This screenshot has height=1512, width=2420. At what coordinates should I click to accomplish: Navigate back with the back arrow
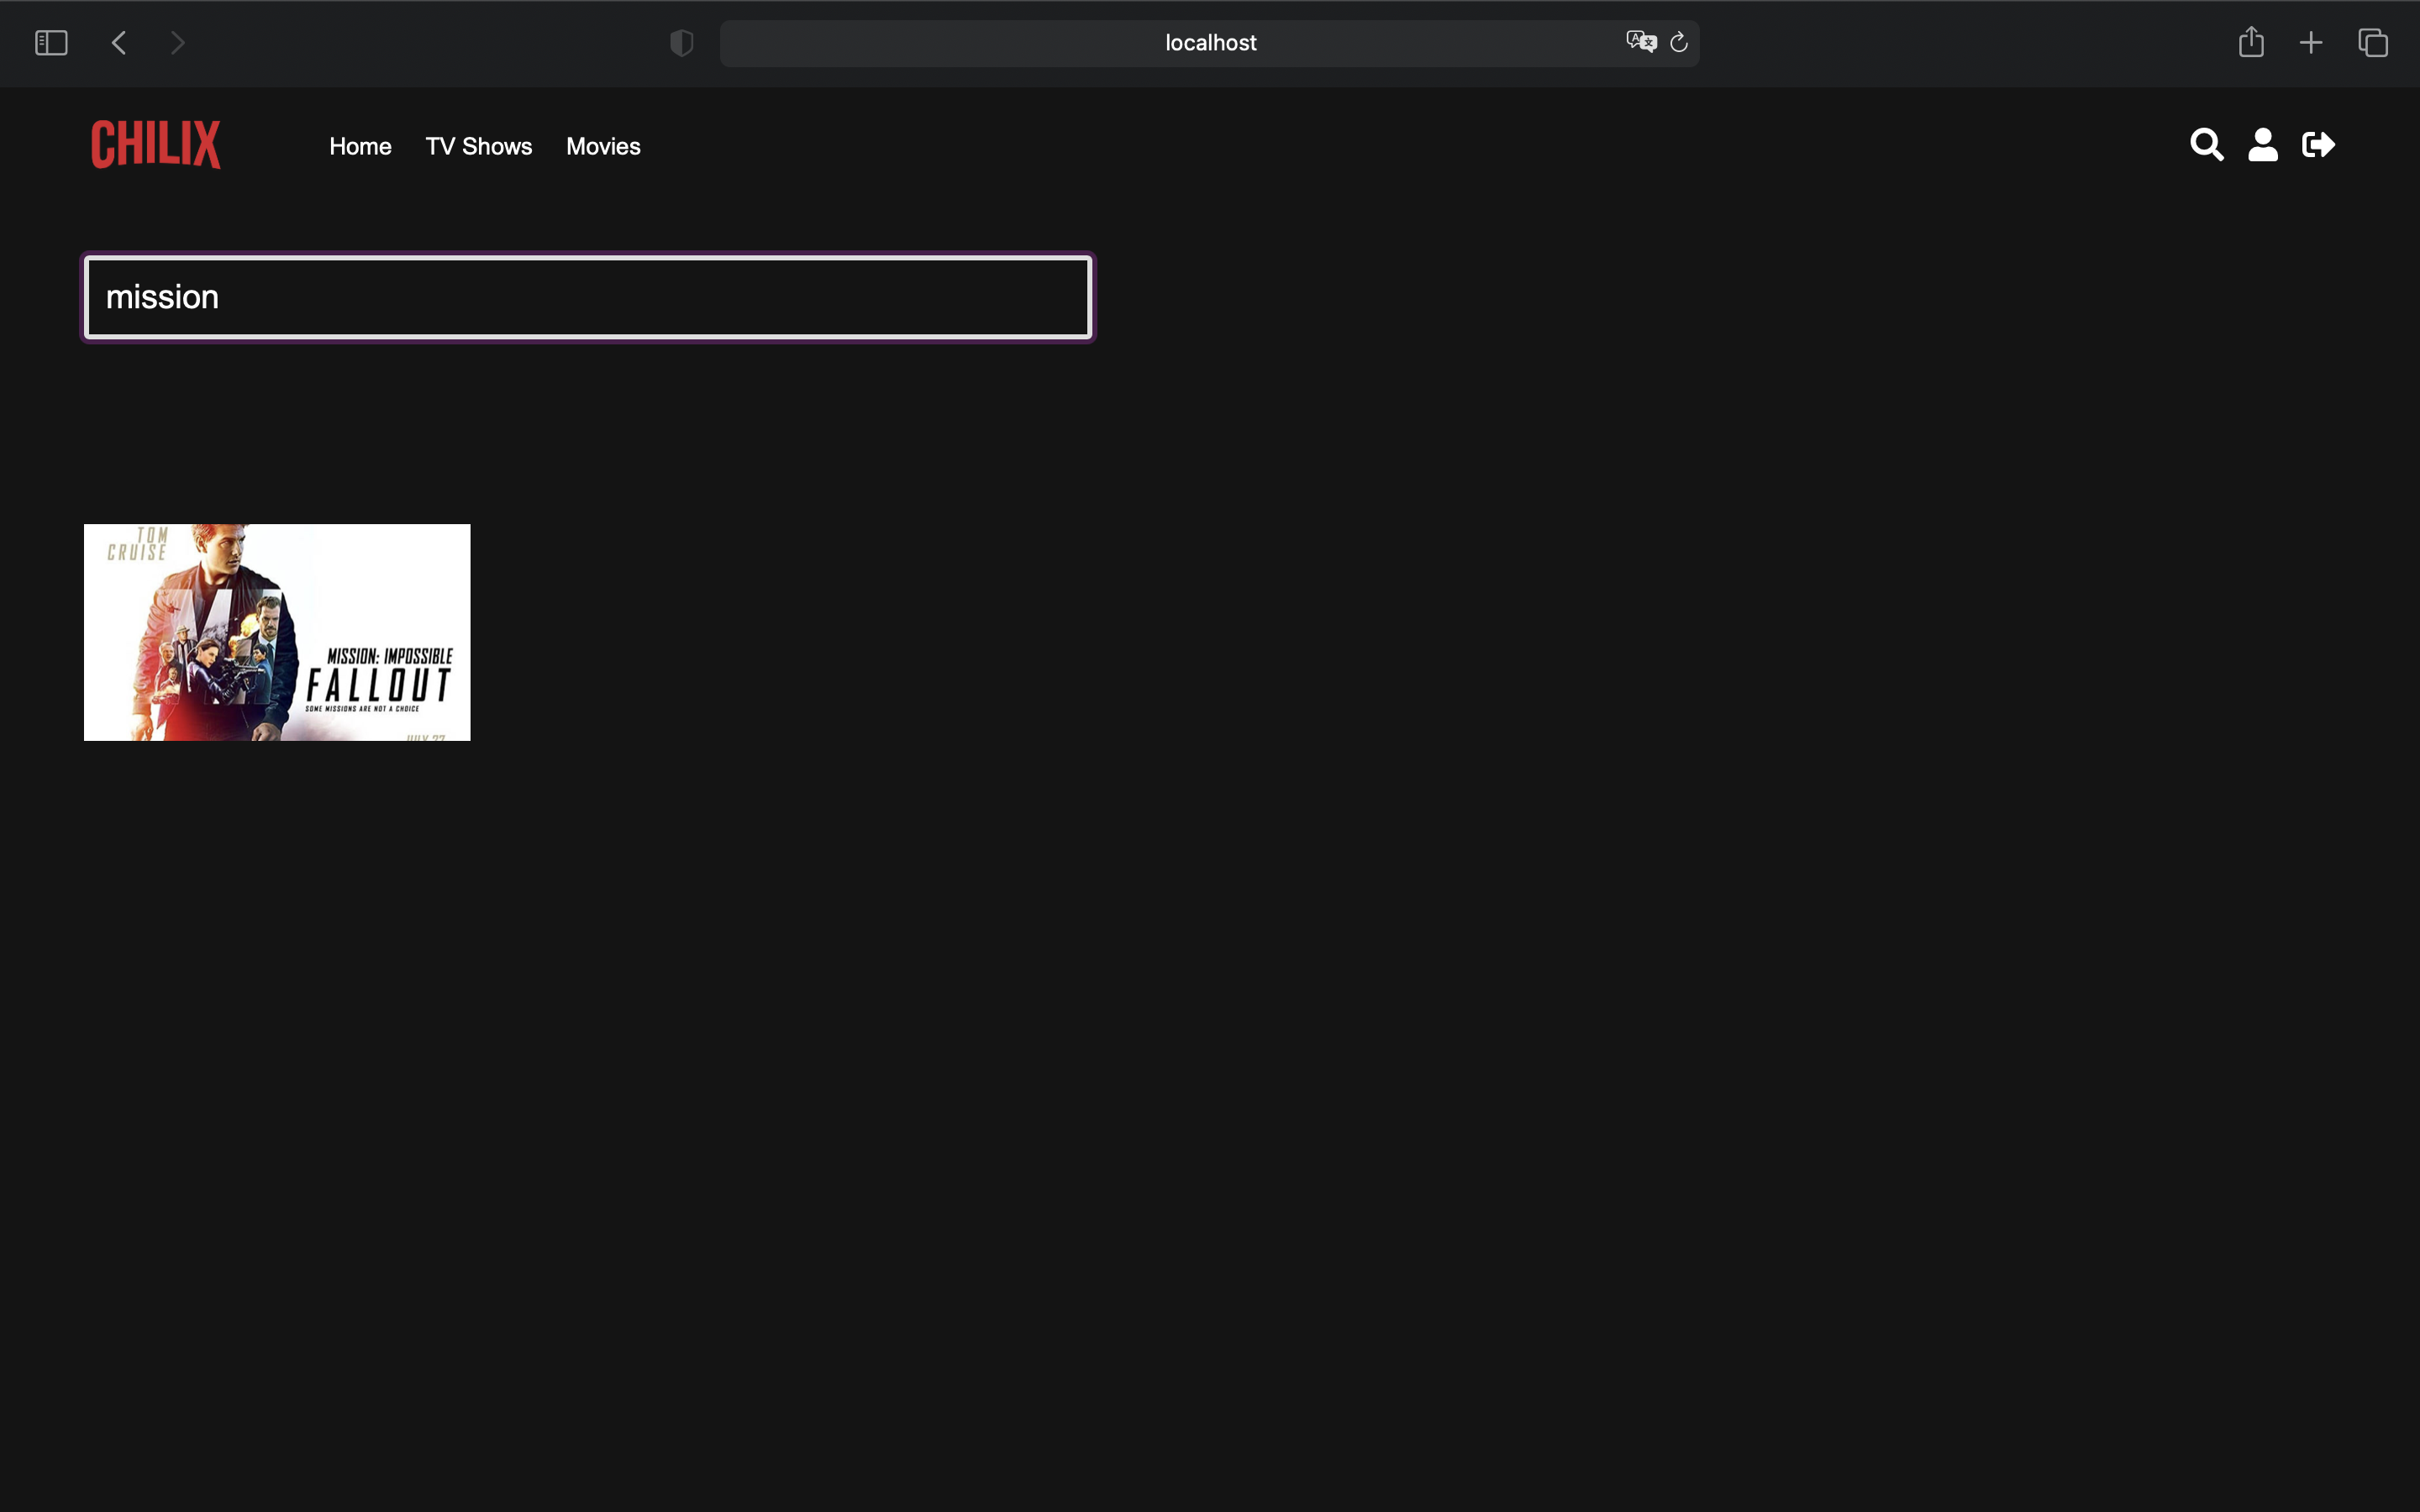(x=118, y=42)
